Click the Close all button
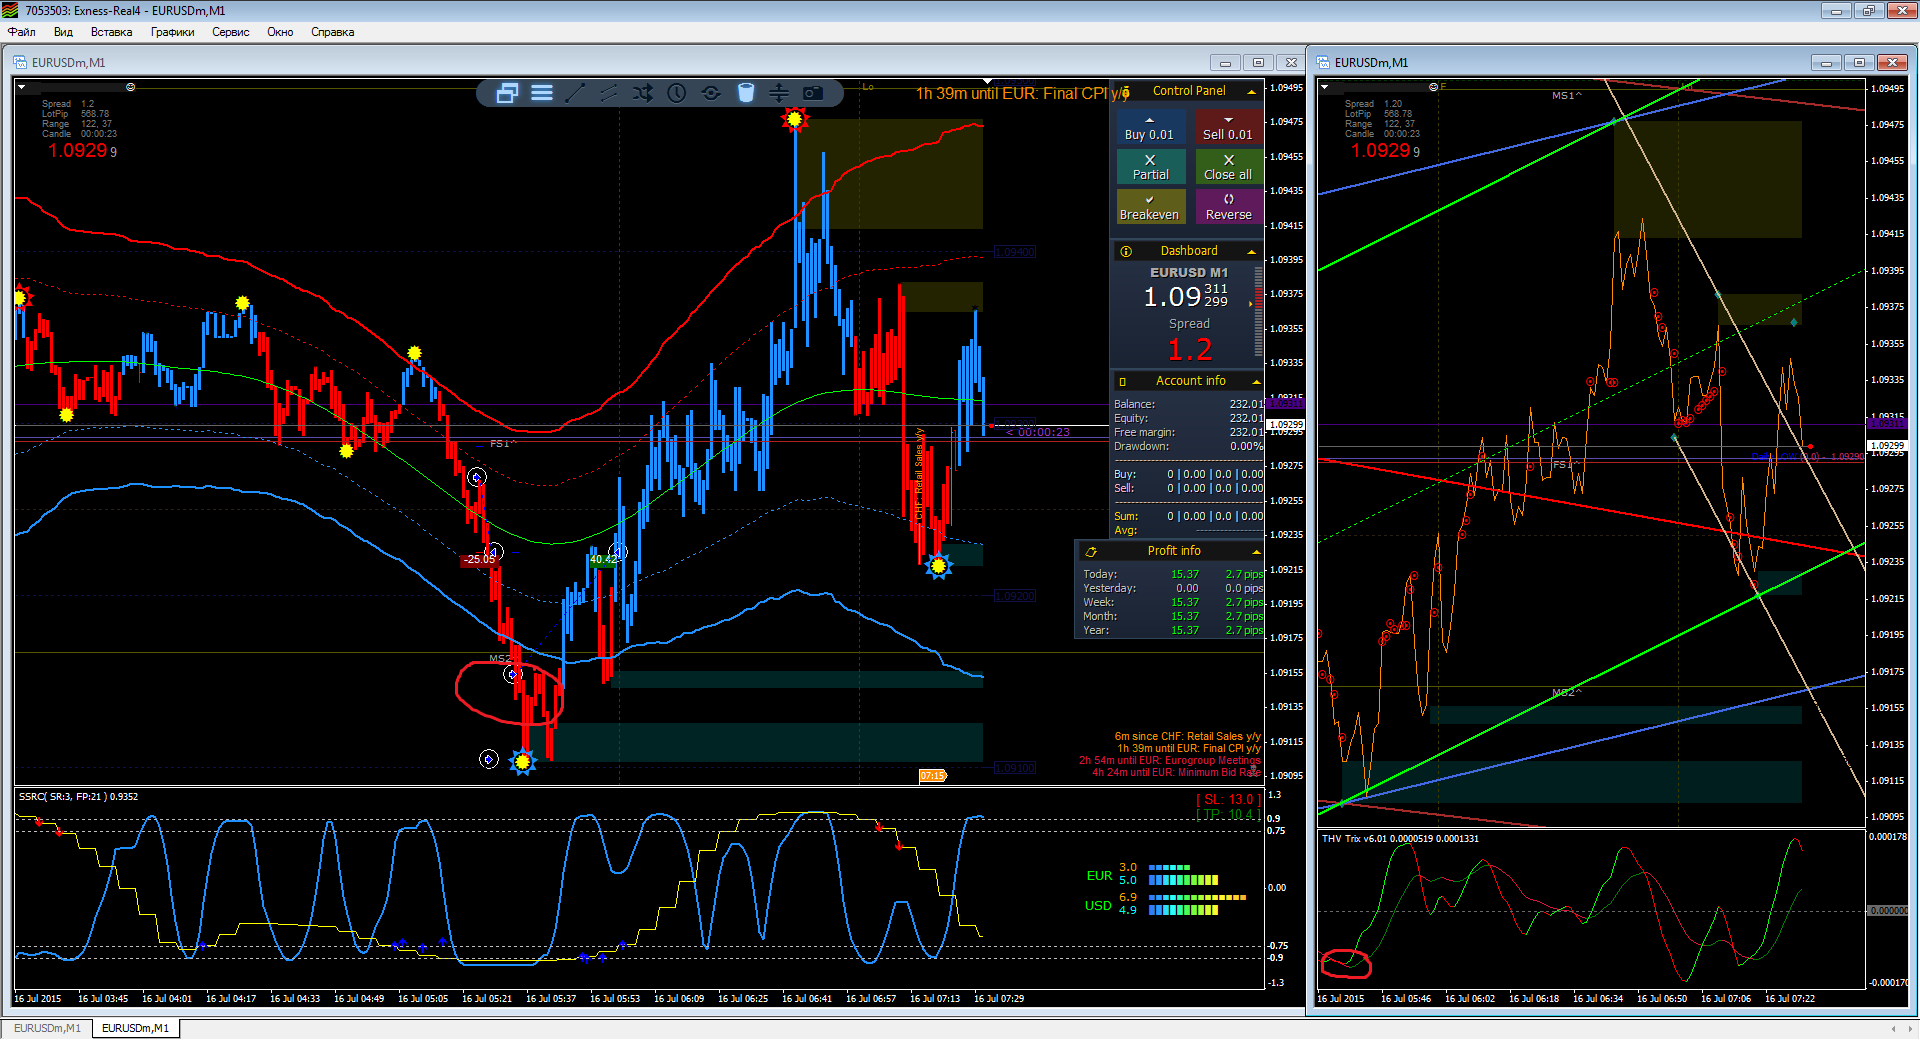The height and width of the screenshot is (1040, 1920). (x=1228, y=167)
